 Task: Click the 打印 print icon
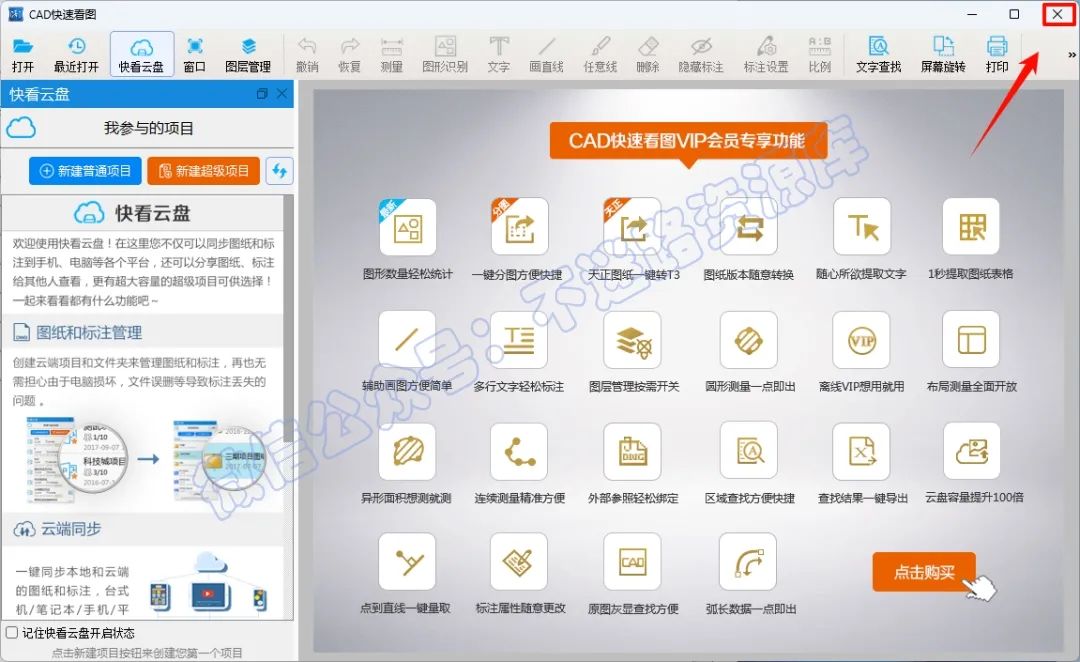click(x=997, y=55)
